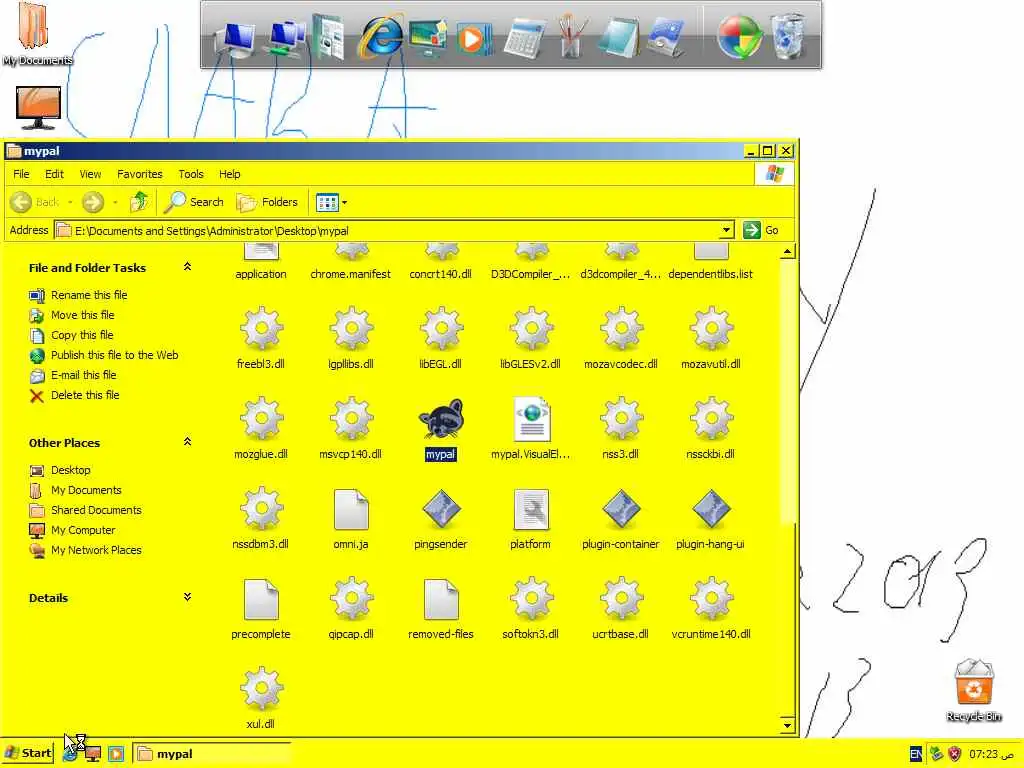Select the platform settings file icon
This screenshot has width=1024, height=768.
531,509
